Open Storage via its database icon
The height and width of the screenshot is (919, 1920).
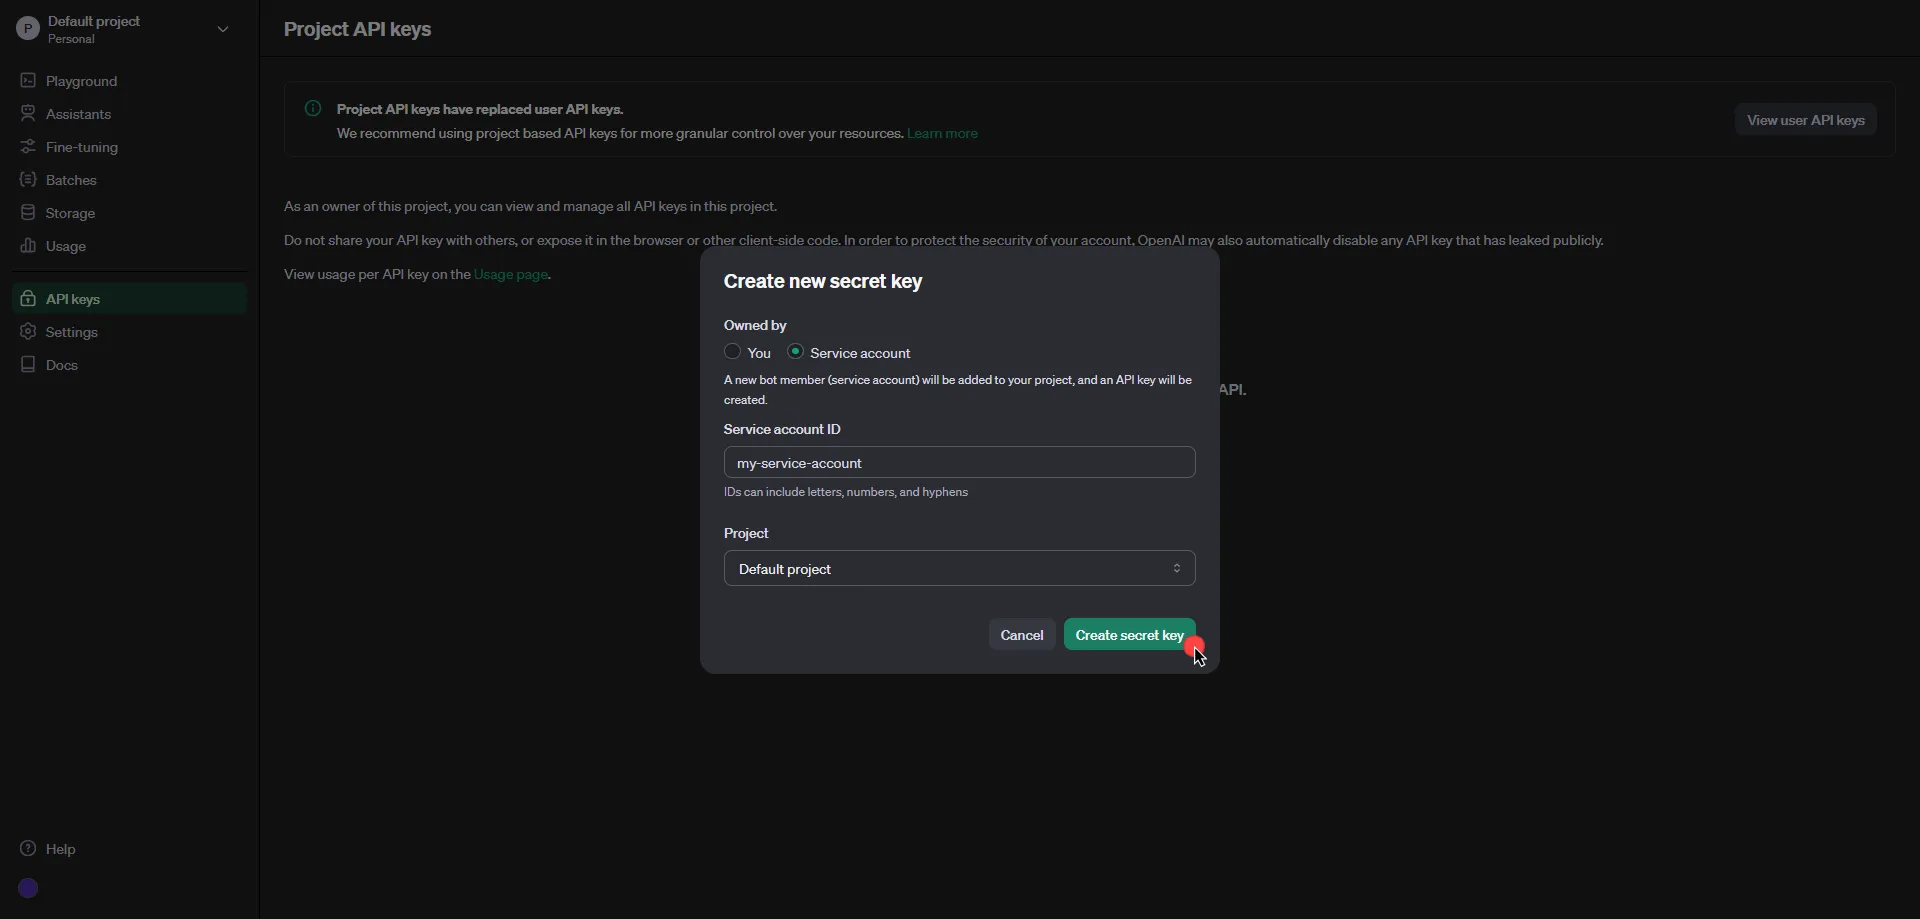[x=28, y=213]
